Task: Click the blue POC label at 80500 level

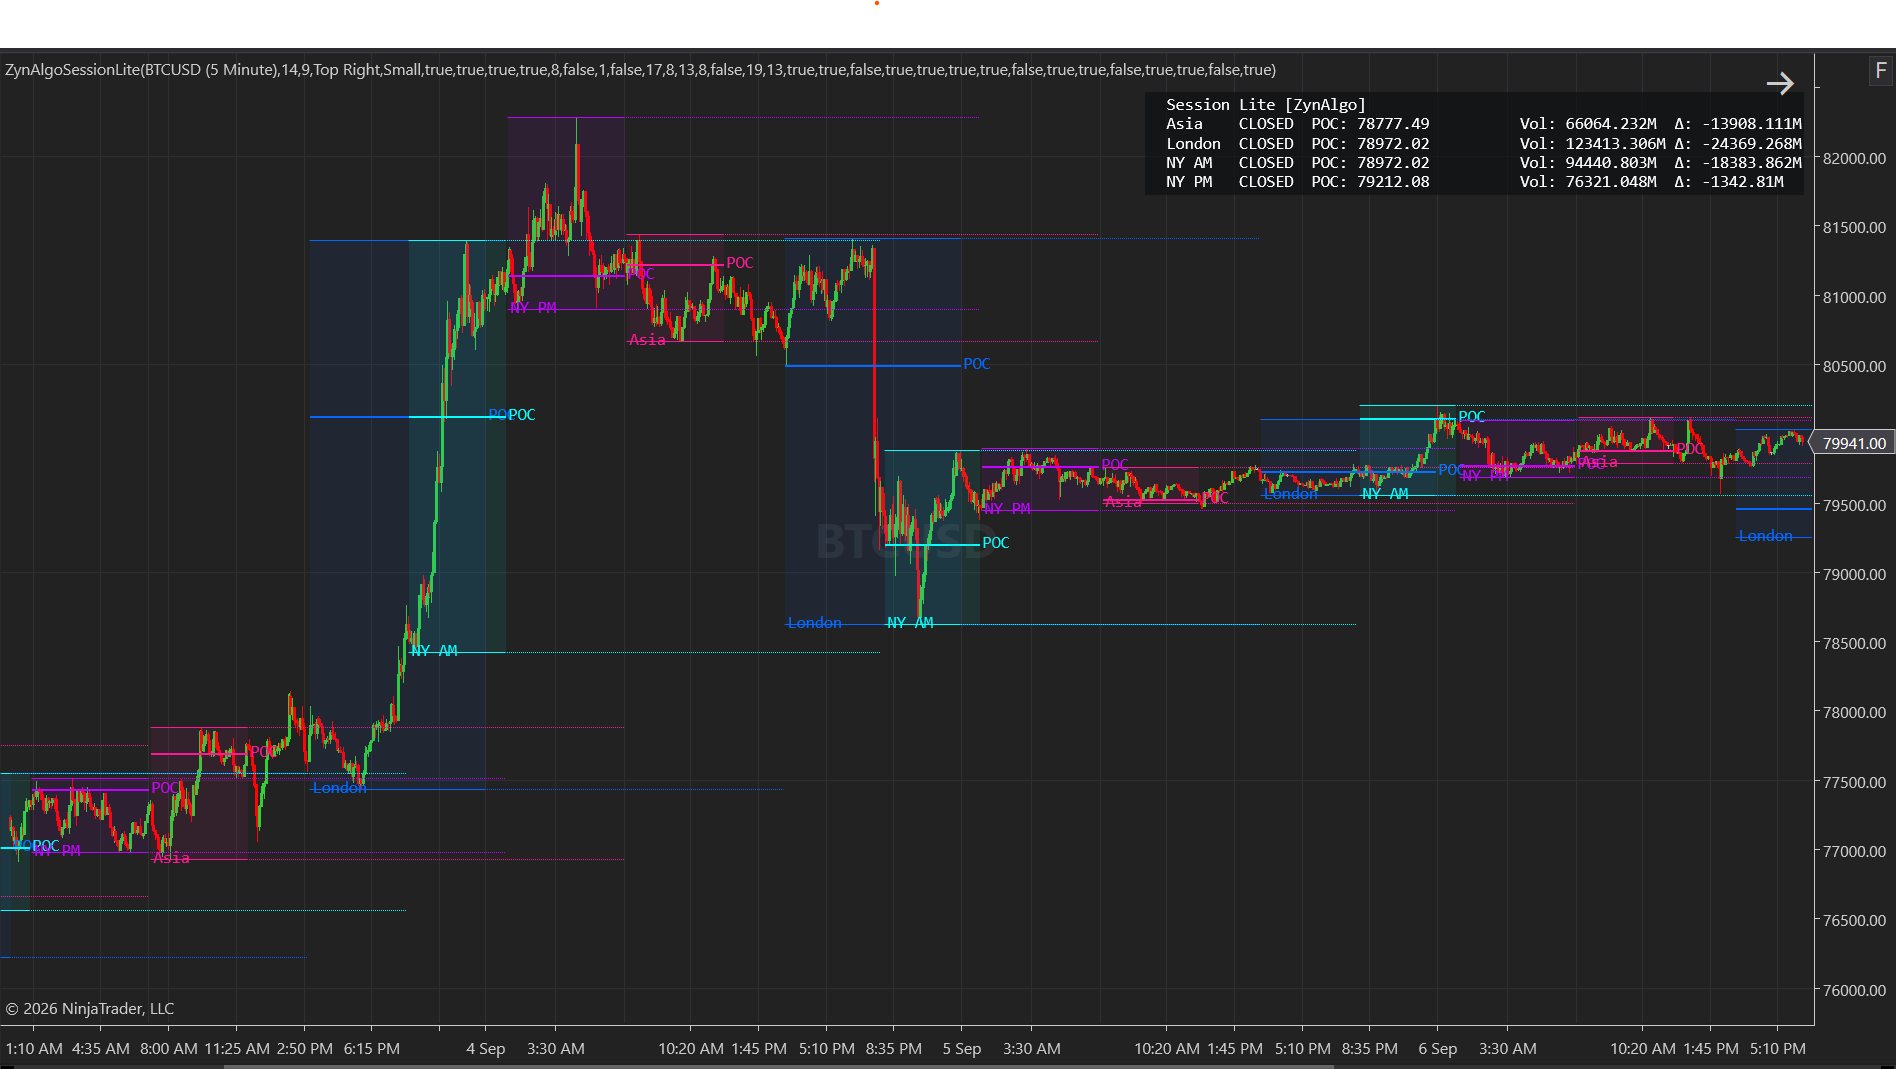Action: [x=977, y=364]
